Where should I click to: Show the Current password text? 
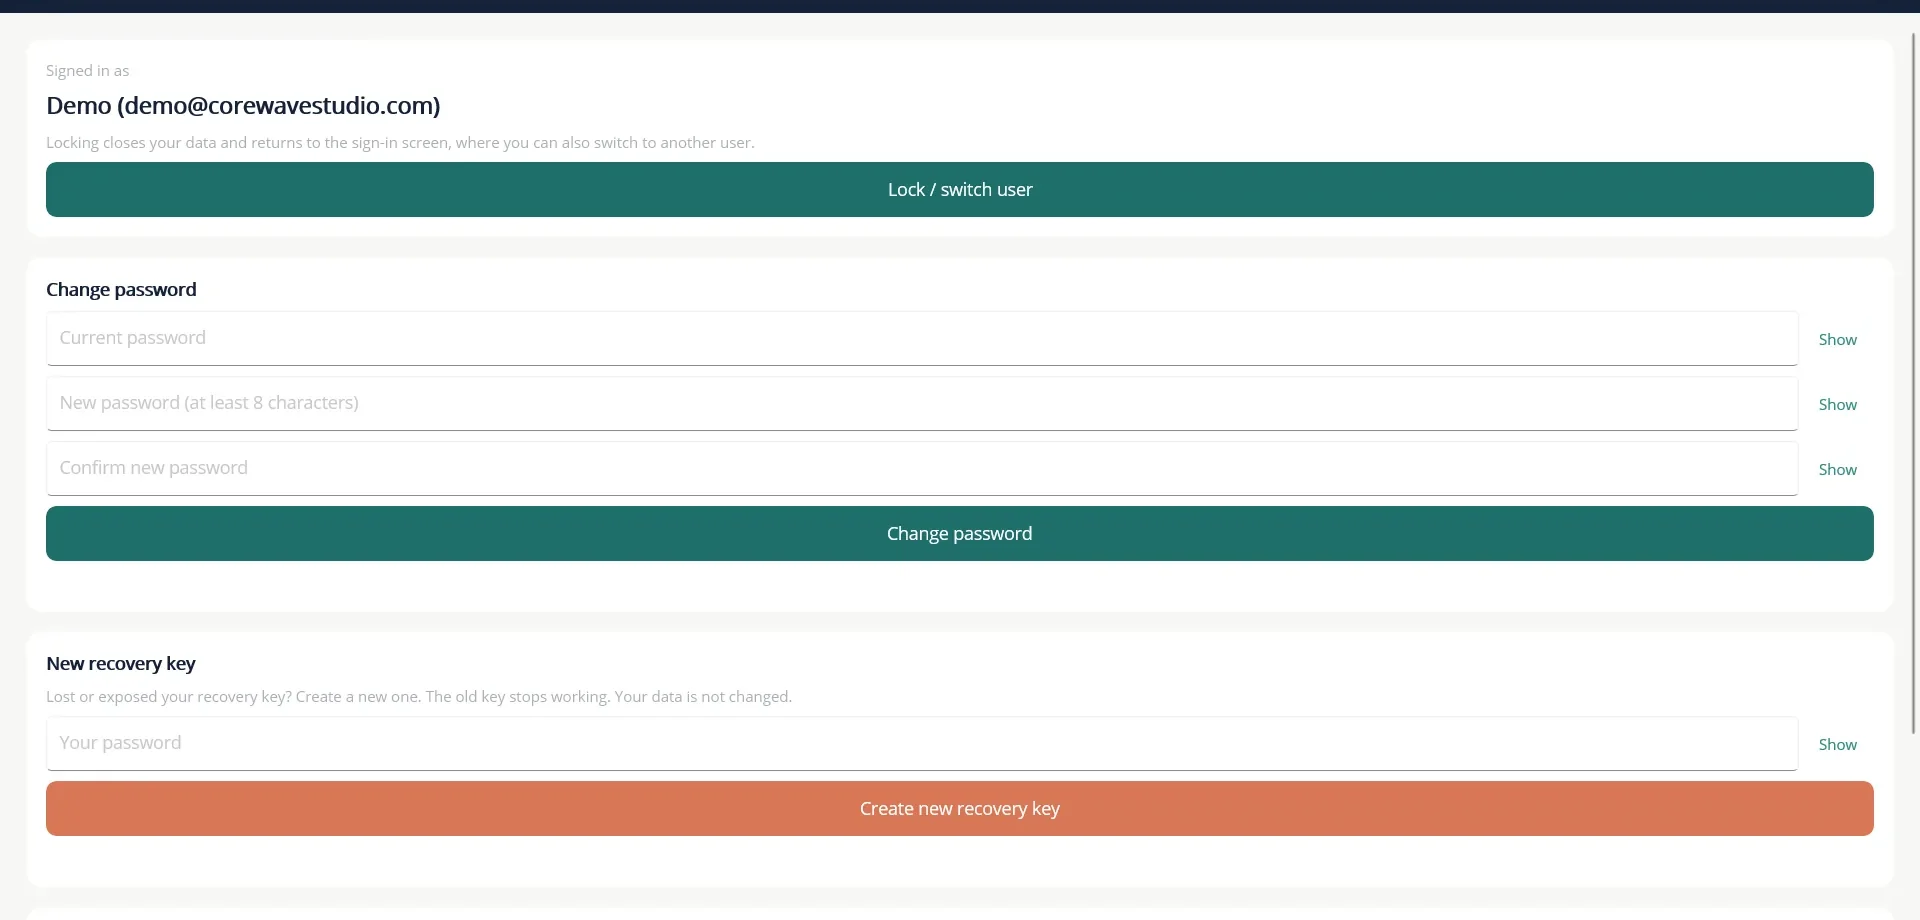coord(1837,339)
